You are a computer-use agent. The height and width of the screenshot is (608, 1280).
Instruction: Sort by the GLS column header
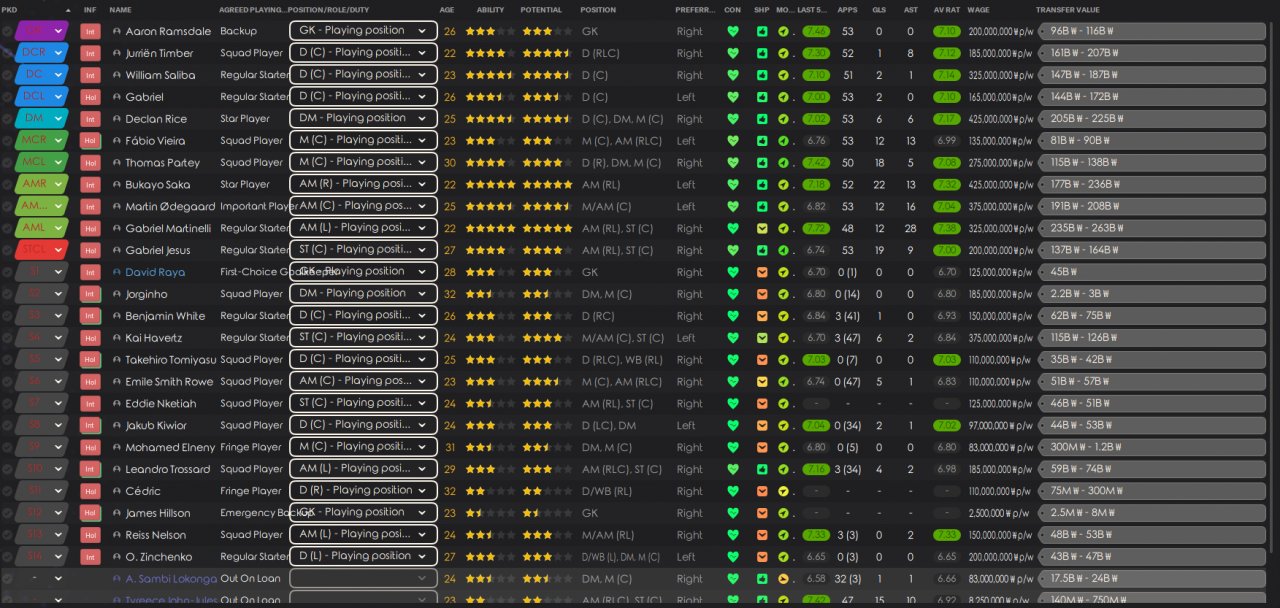tap(879, 10)
